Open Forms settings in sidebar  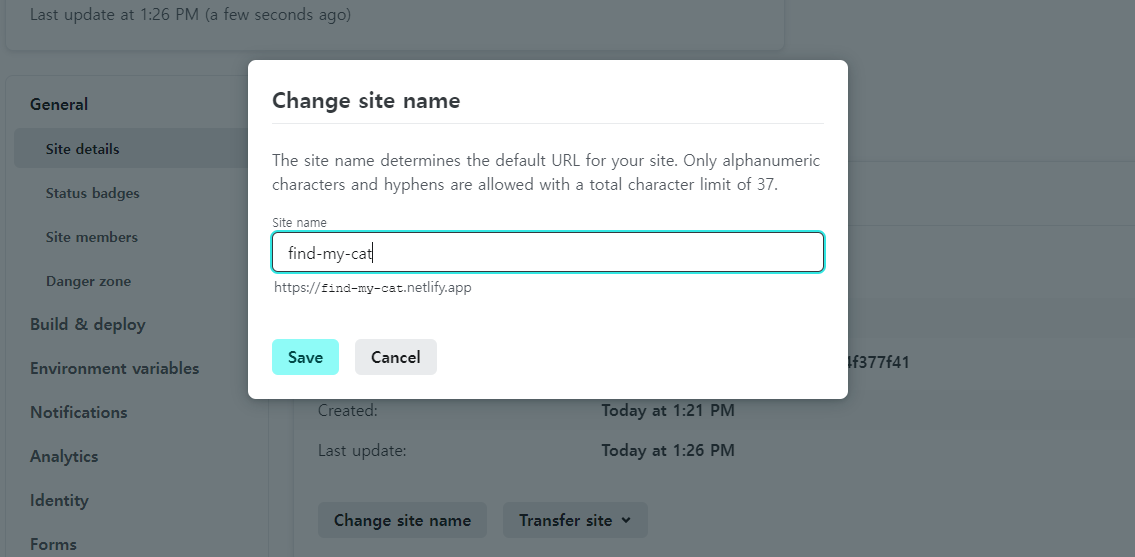tap(53, 545)
